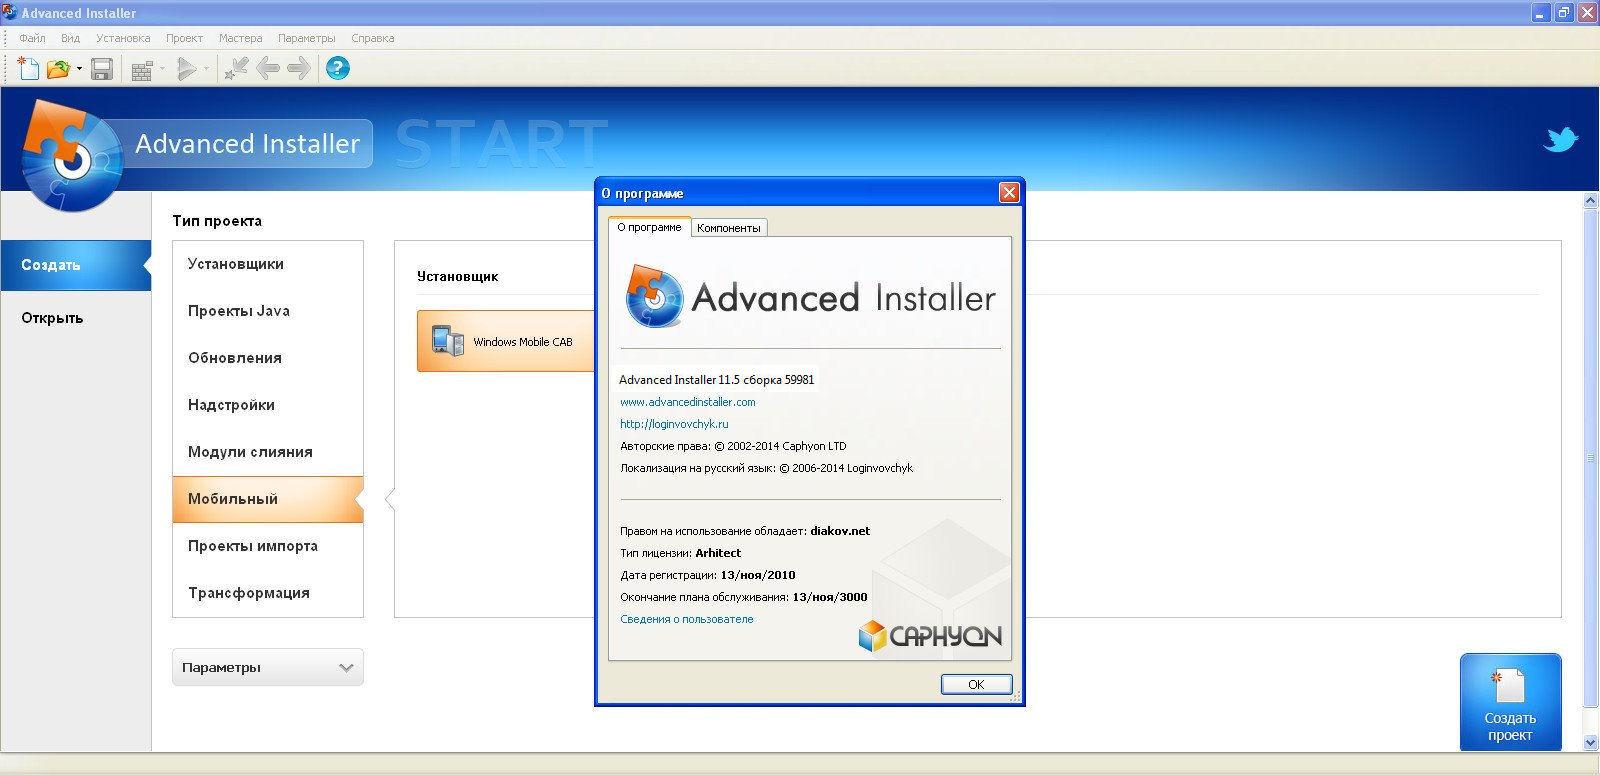Click the Open project folder icon
Screen dimensions: 1600x775
pyautogui.click(x=59, y=69)
